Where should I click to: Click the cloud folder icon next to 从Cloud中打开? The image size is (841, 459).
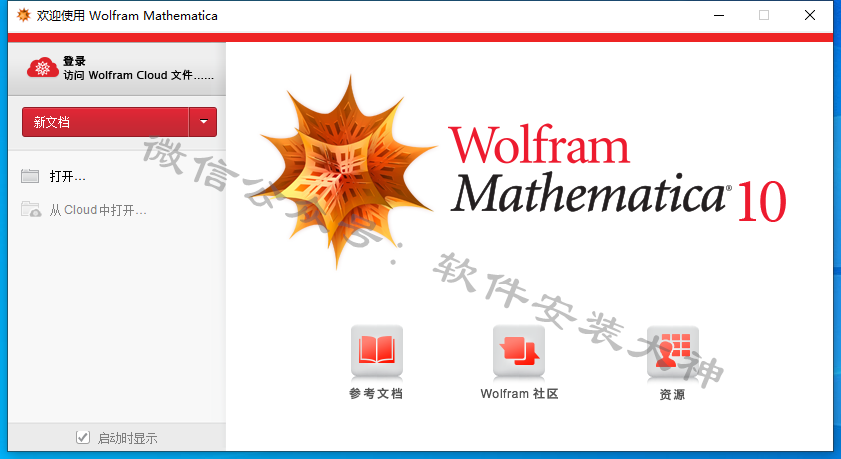point(31,209)
